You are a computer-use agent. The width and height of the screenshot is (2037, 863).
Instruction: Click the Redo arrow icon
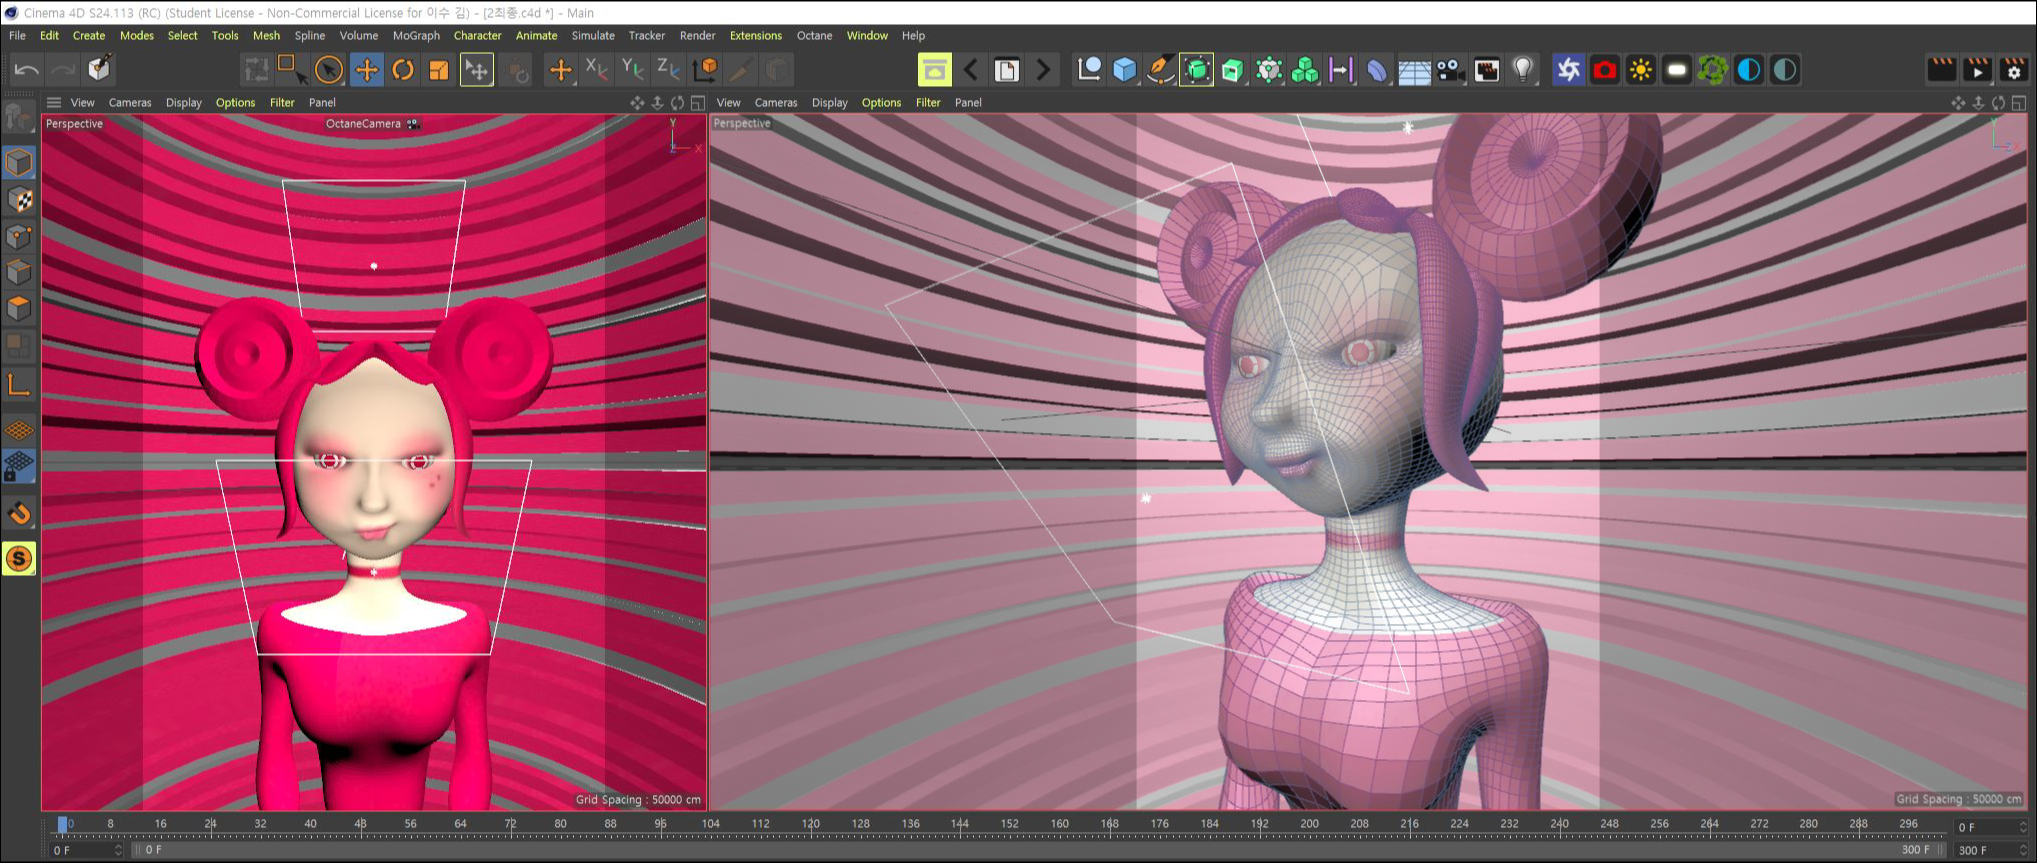point(63,69)
